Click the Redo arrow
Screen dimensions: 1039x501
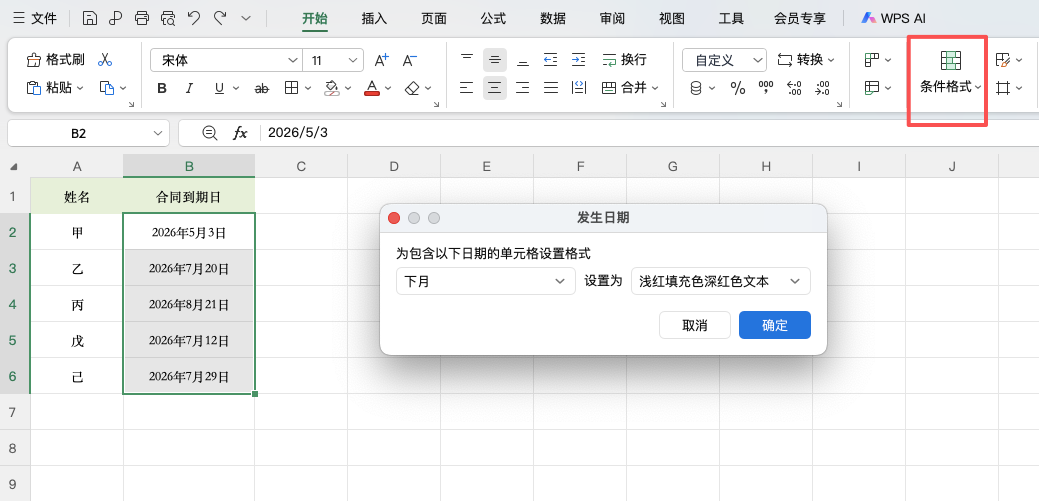point(220,18)
